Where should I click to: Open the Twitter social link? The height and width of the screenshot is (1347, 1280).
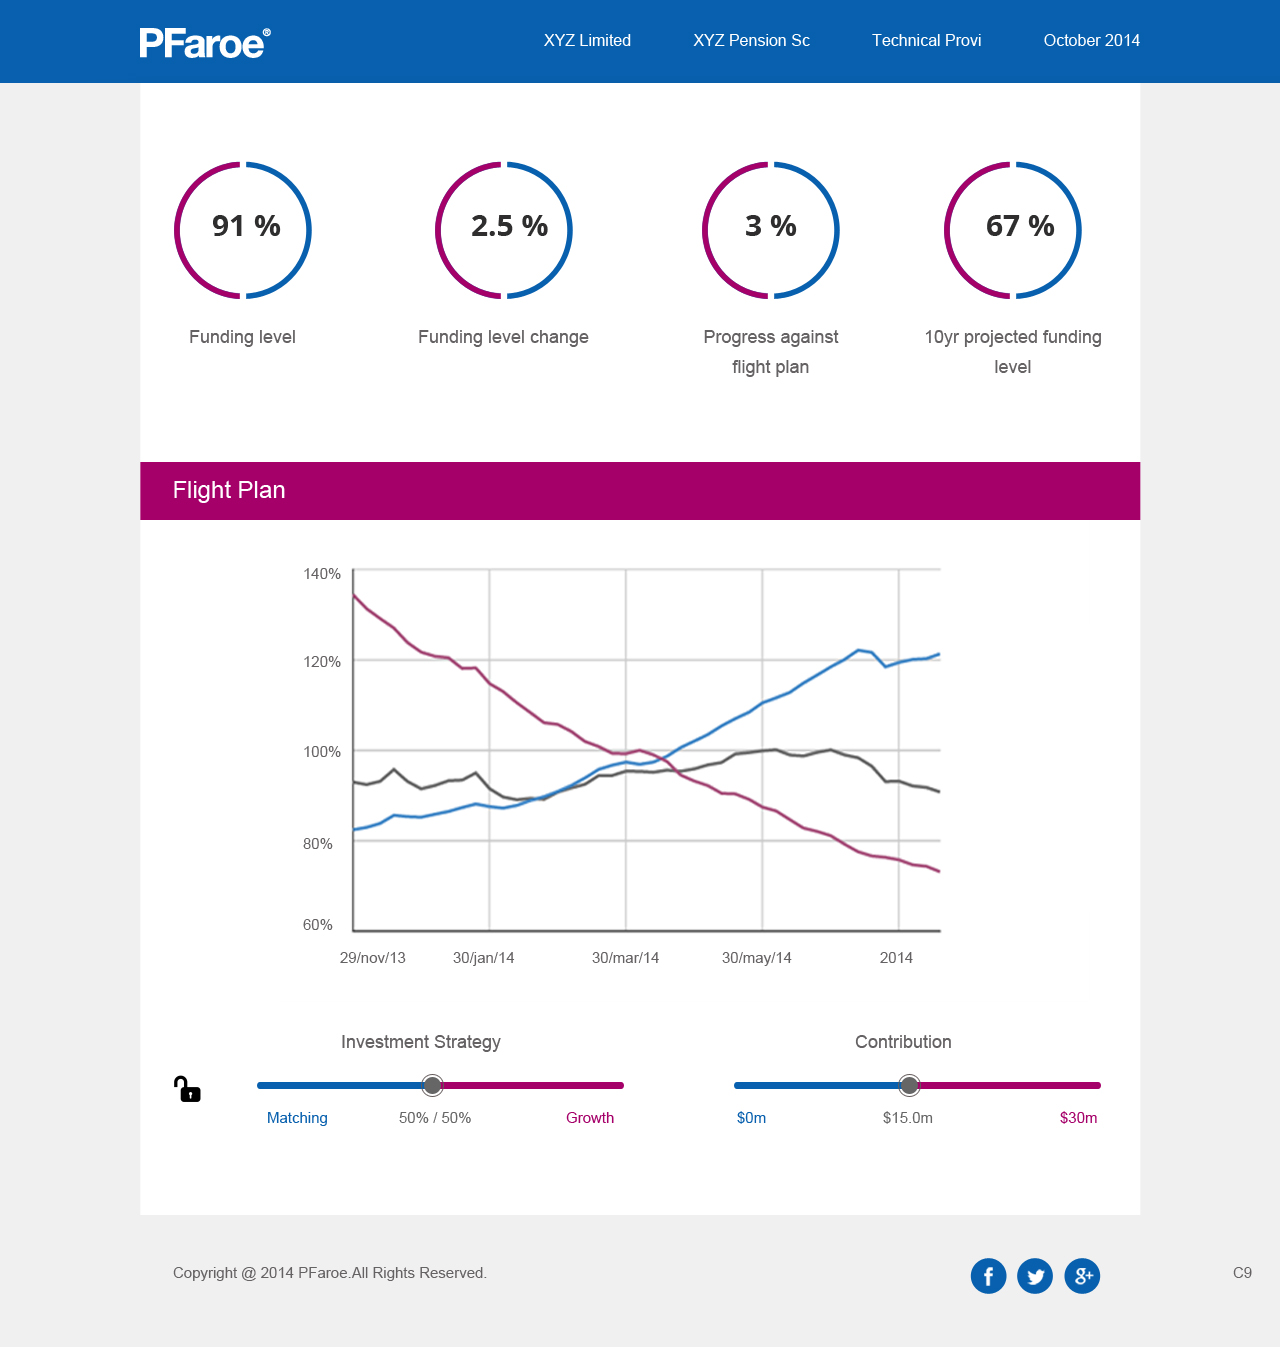coord(1035,1276)
